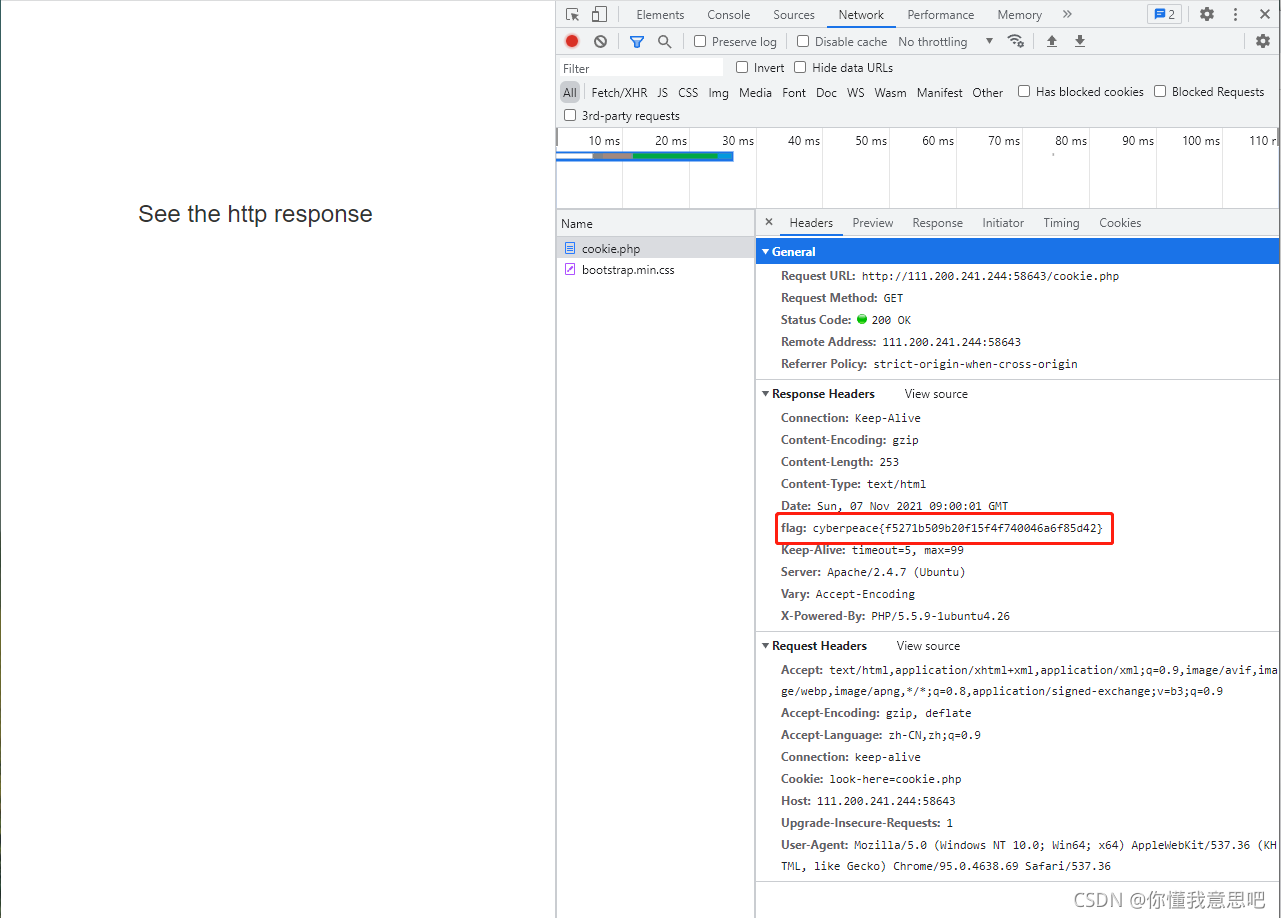Screen dimensions: 1281x918
Task: Click the flag header value cyberpeace
Action: point(957,528)
